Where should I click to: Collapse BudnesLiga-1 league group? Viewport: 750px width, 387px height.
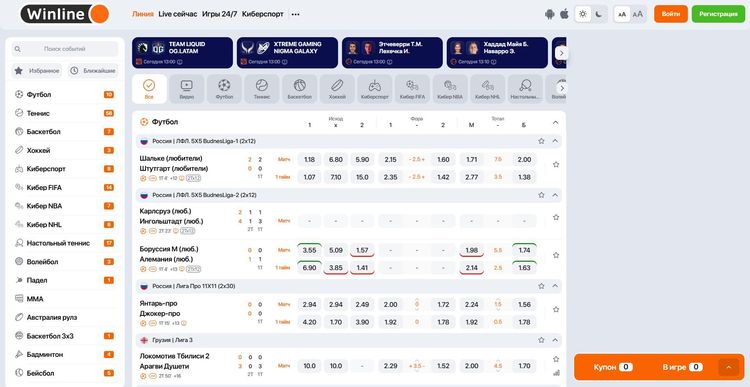555,141
